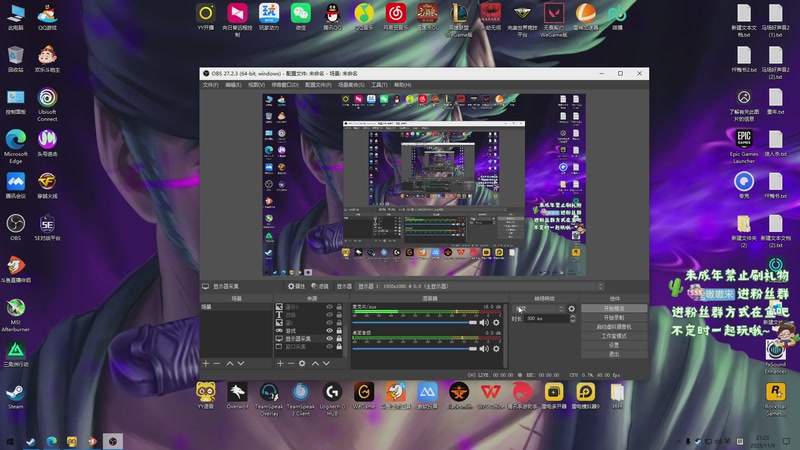
Task: Open the scene transition type dropdown
Action: (x=538, y=309)
